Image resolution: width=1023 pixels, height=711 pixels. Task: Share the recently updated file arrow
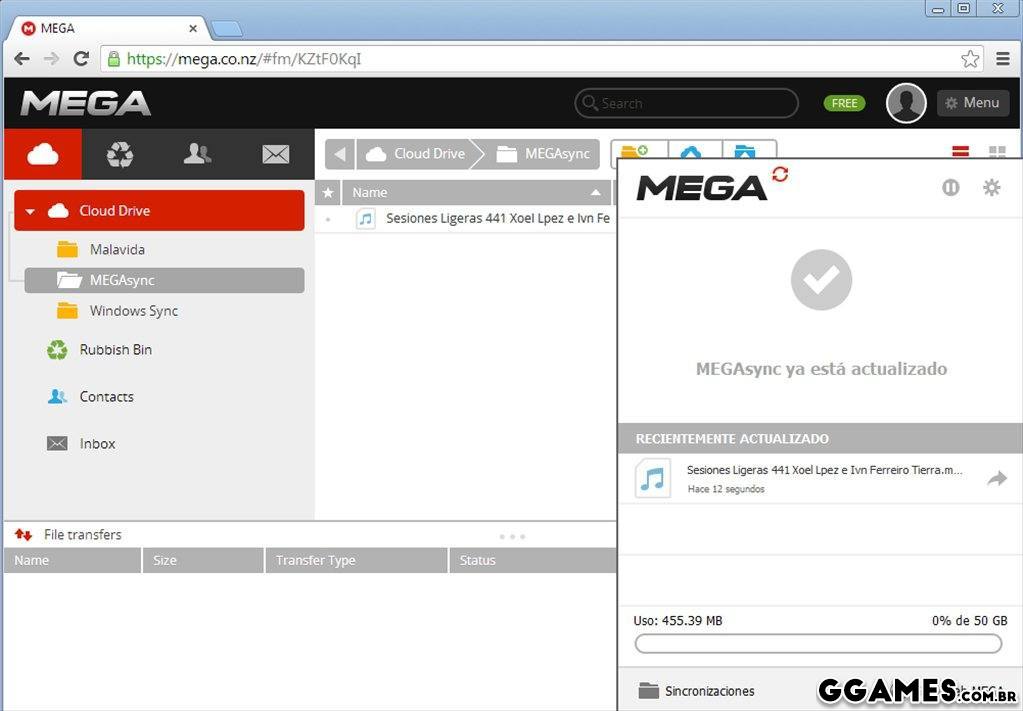tap(996, 479)
